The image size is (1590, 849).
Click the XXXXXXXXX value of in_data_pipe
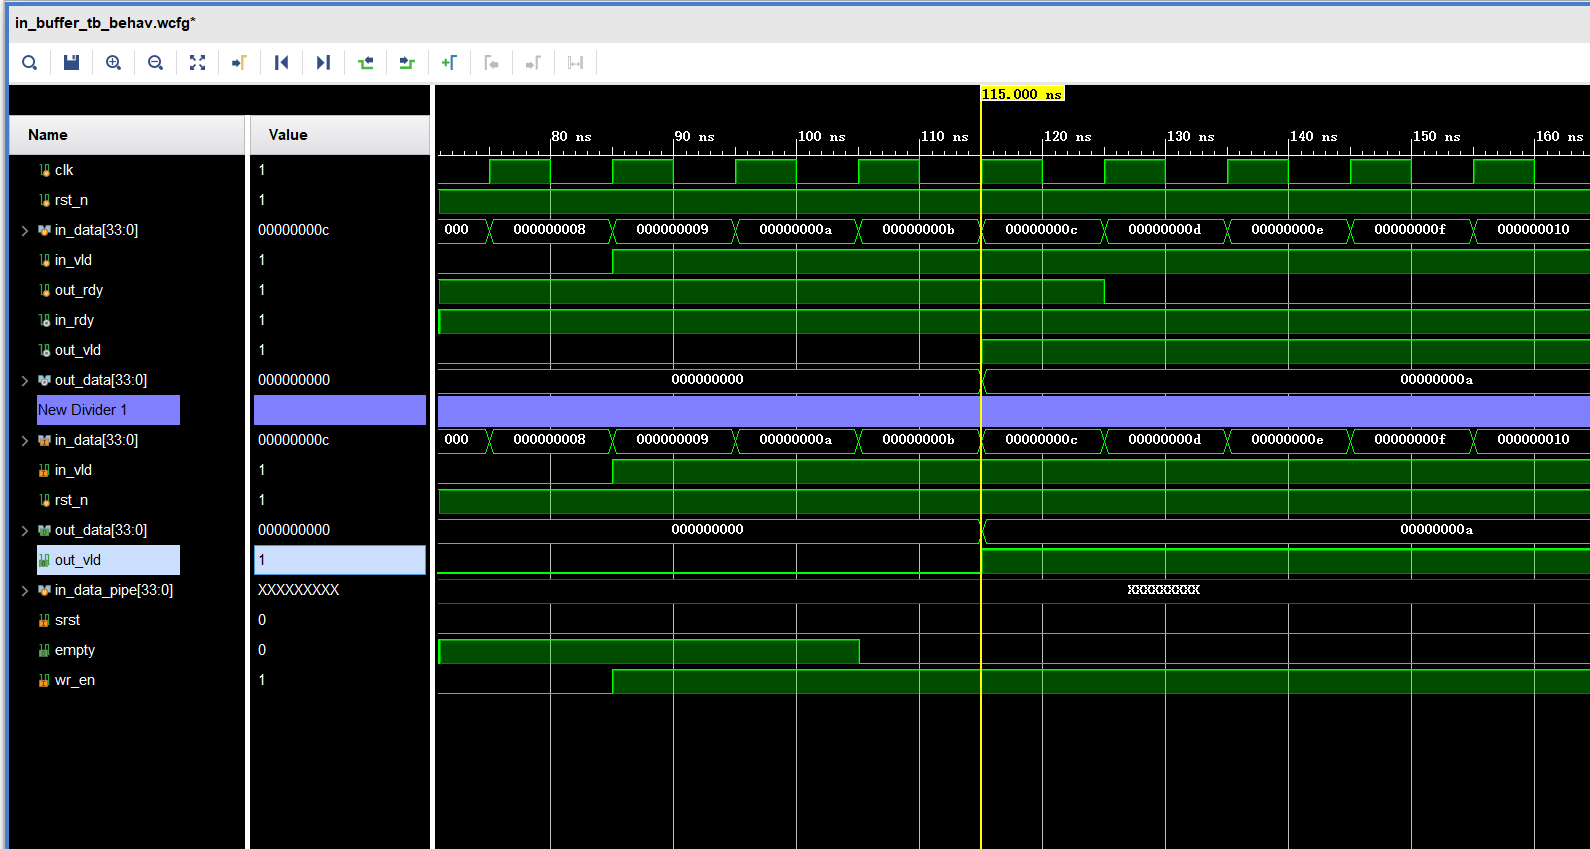(299, 590)
